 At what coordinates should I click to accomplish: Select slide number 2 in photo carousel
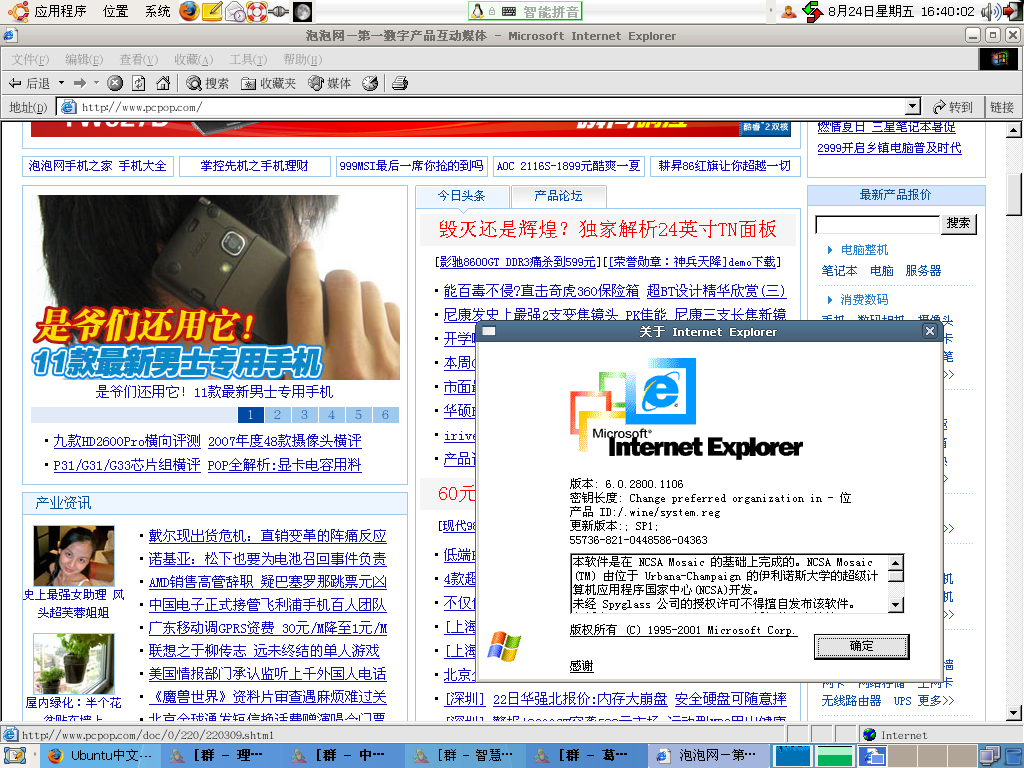pyautogui.click(x=278, y=415)
